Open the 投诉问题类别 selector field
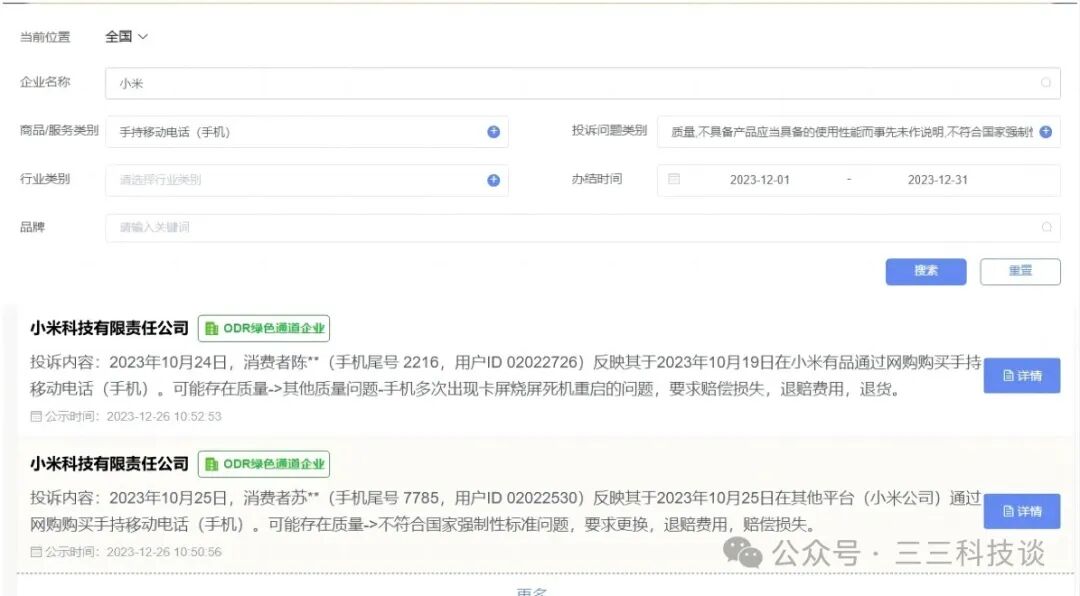 pos(859,132)
